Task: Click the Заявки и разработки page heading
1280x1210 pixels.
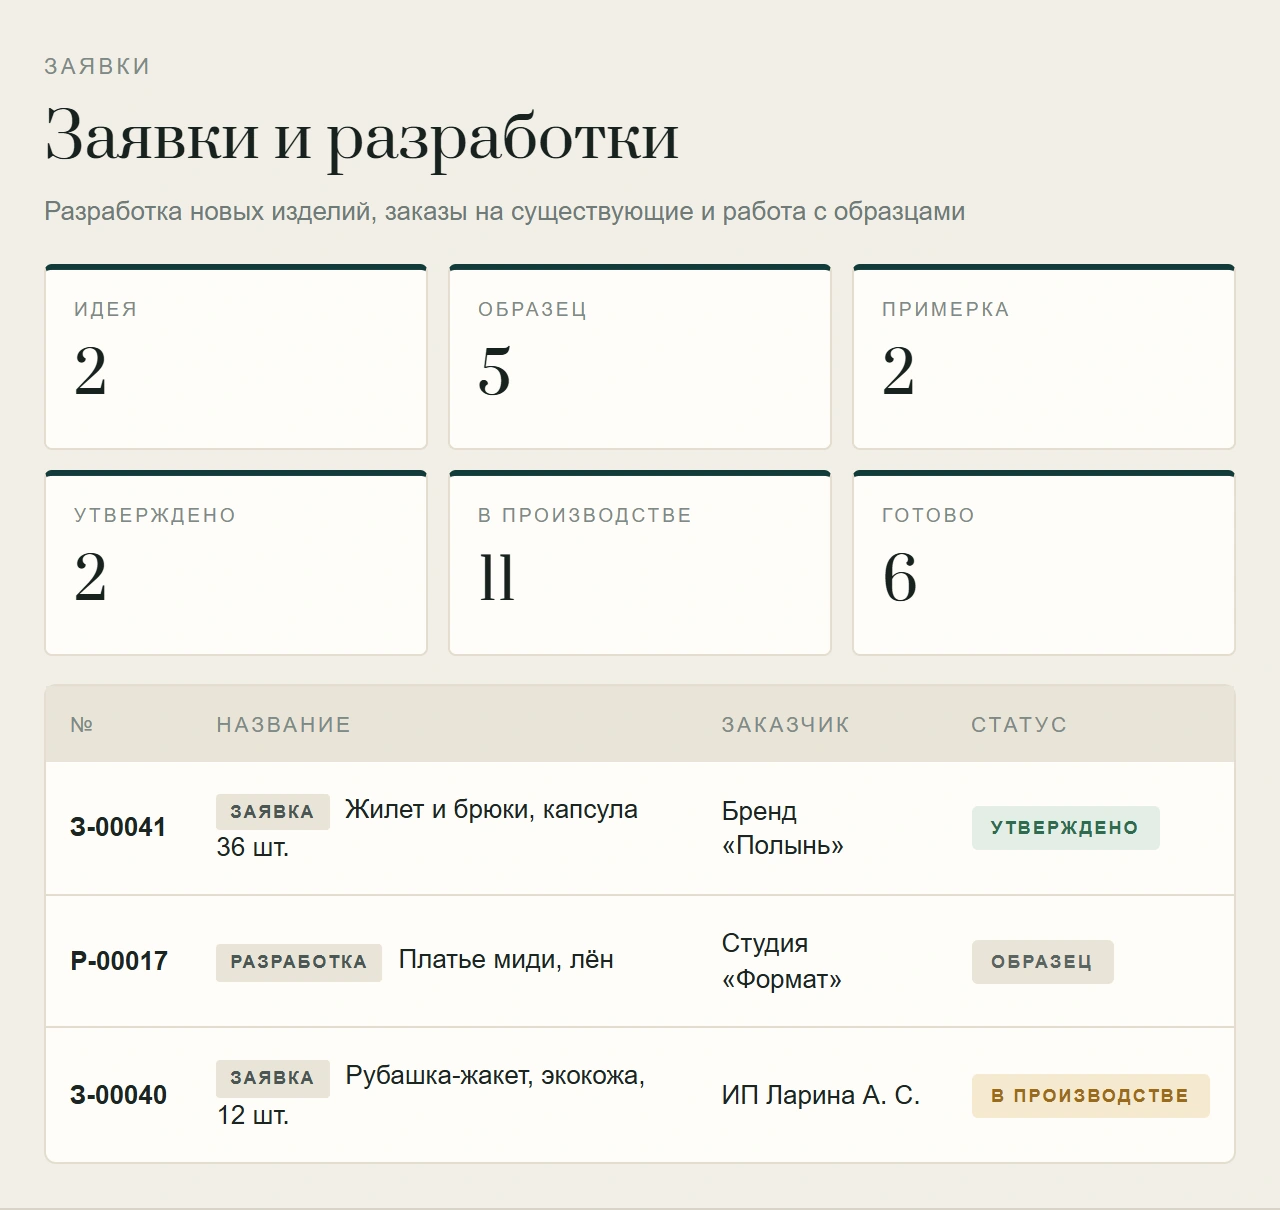Action: click(x=362, y=136)
